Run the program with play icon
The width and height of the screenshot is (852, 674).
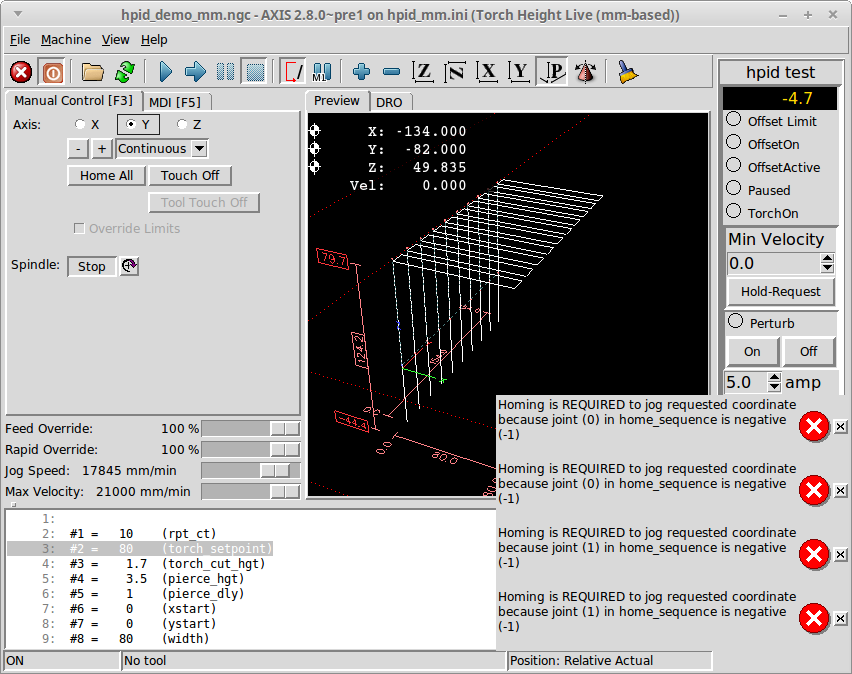click(x=166, y=72)
